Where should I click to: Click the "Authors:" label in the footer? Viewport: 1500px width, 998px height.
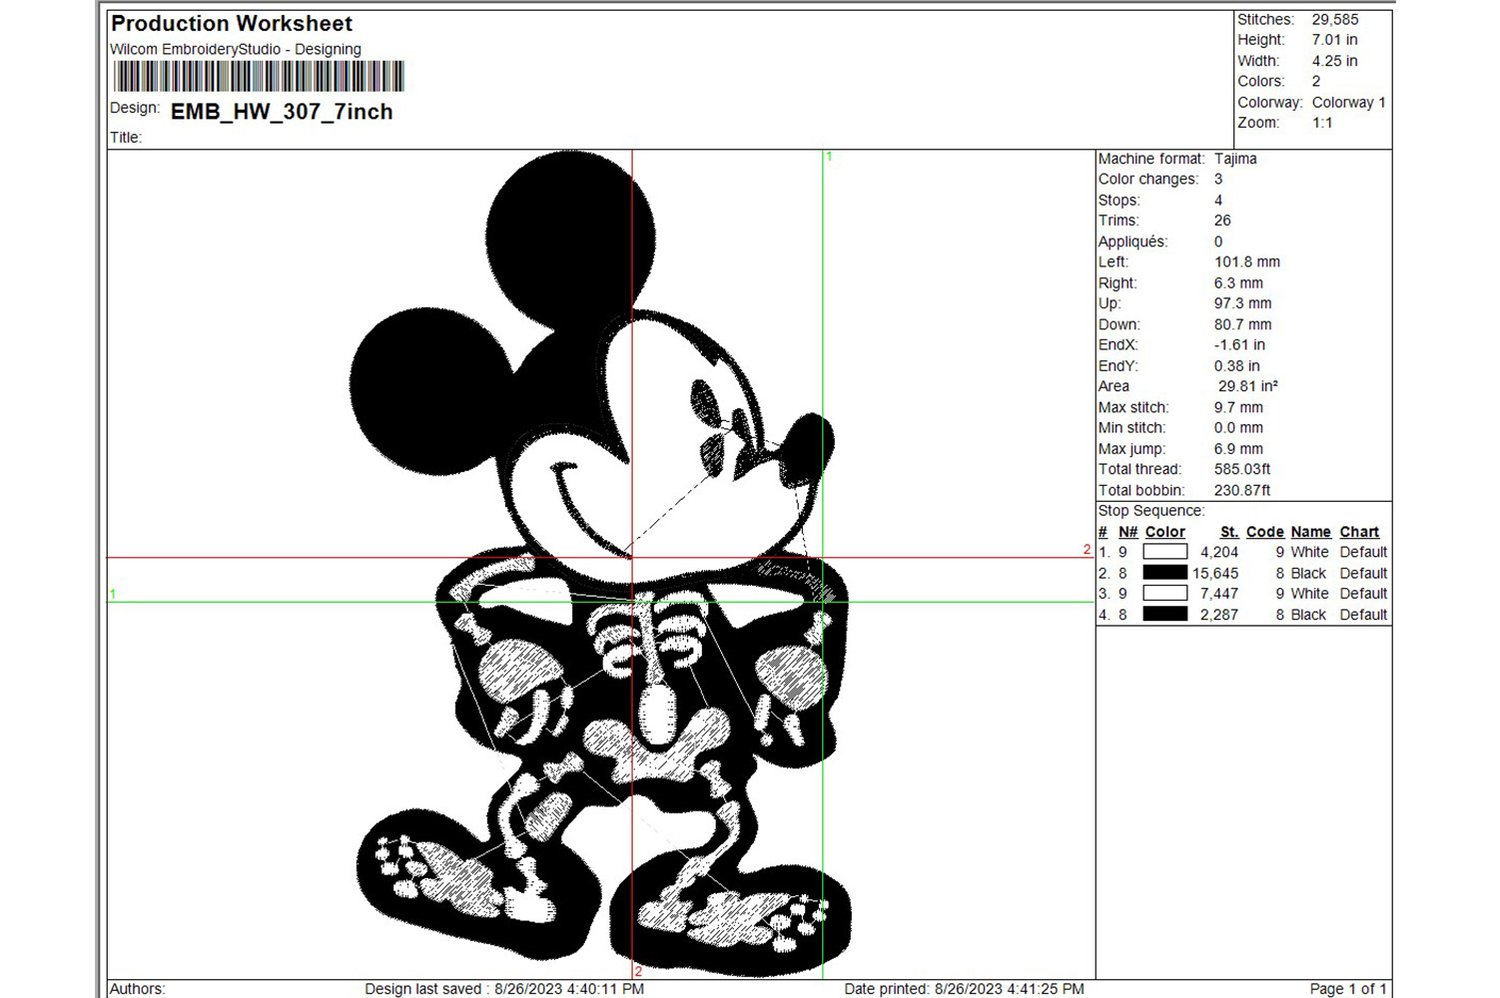click(138, 989)
